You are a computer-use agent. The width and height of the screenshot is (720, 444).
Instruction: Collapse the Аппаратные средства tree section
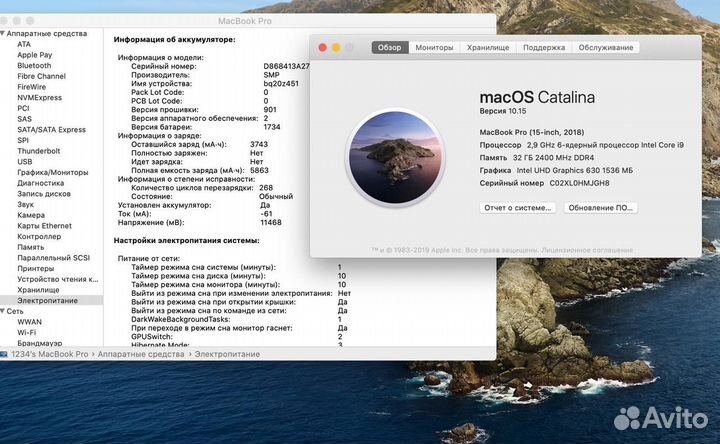(x=3, y=34)
